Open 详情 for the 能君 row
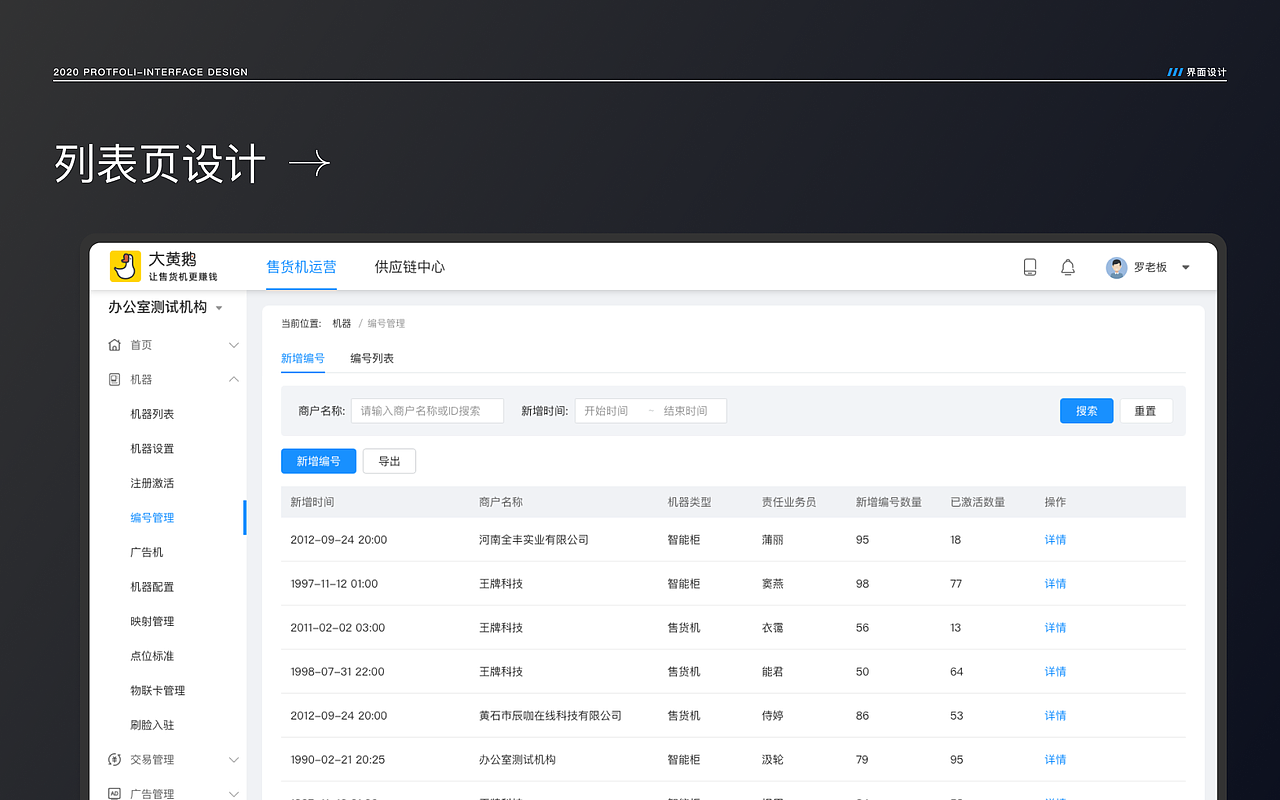This screenshot has height=800, width=1280. [1055, 672]
